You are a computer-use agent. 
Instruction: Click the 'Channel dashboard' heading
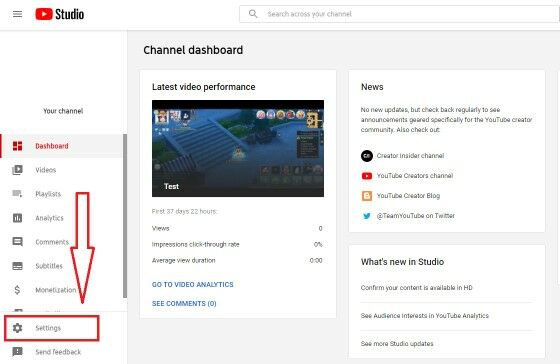(193, 50)
